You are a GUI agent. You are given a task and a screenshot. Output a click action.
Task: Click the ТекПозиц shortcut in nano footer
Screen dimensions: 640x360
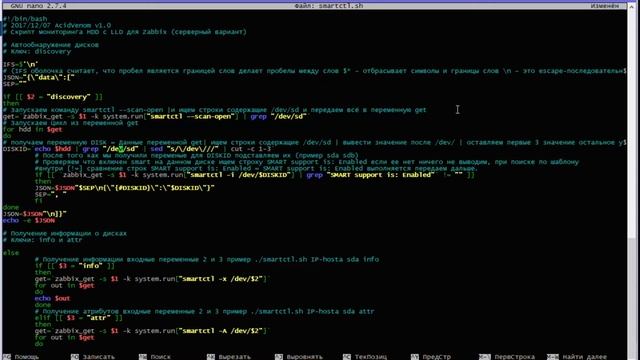coord(365,357)
